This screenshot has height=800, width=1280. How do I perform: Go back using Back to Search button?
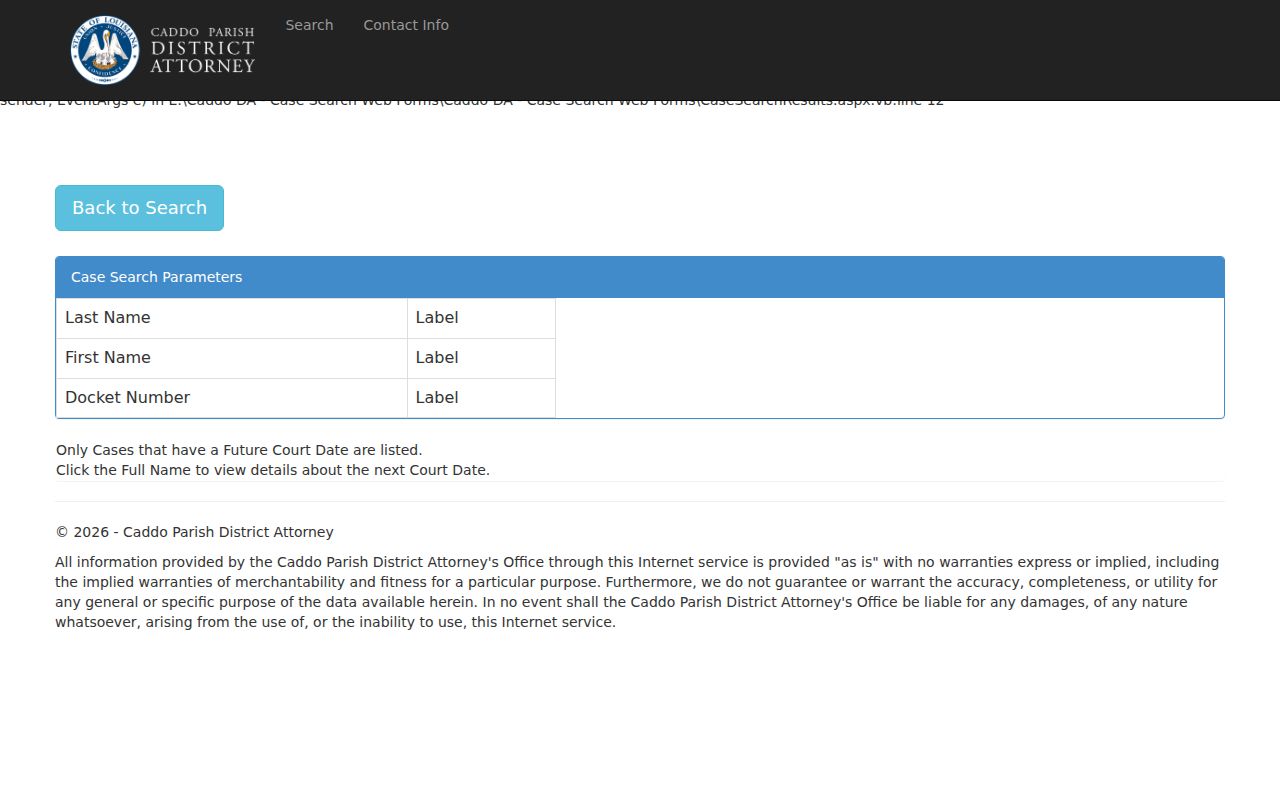139,208
